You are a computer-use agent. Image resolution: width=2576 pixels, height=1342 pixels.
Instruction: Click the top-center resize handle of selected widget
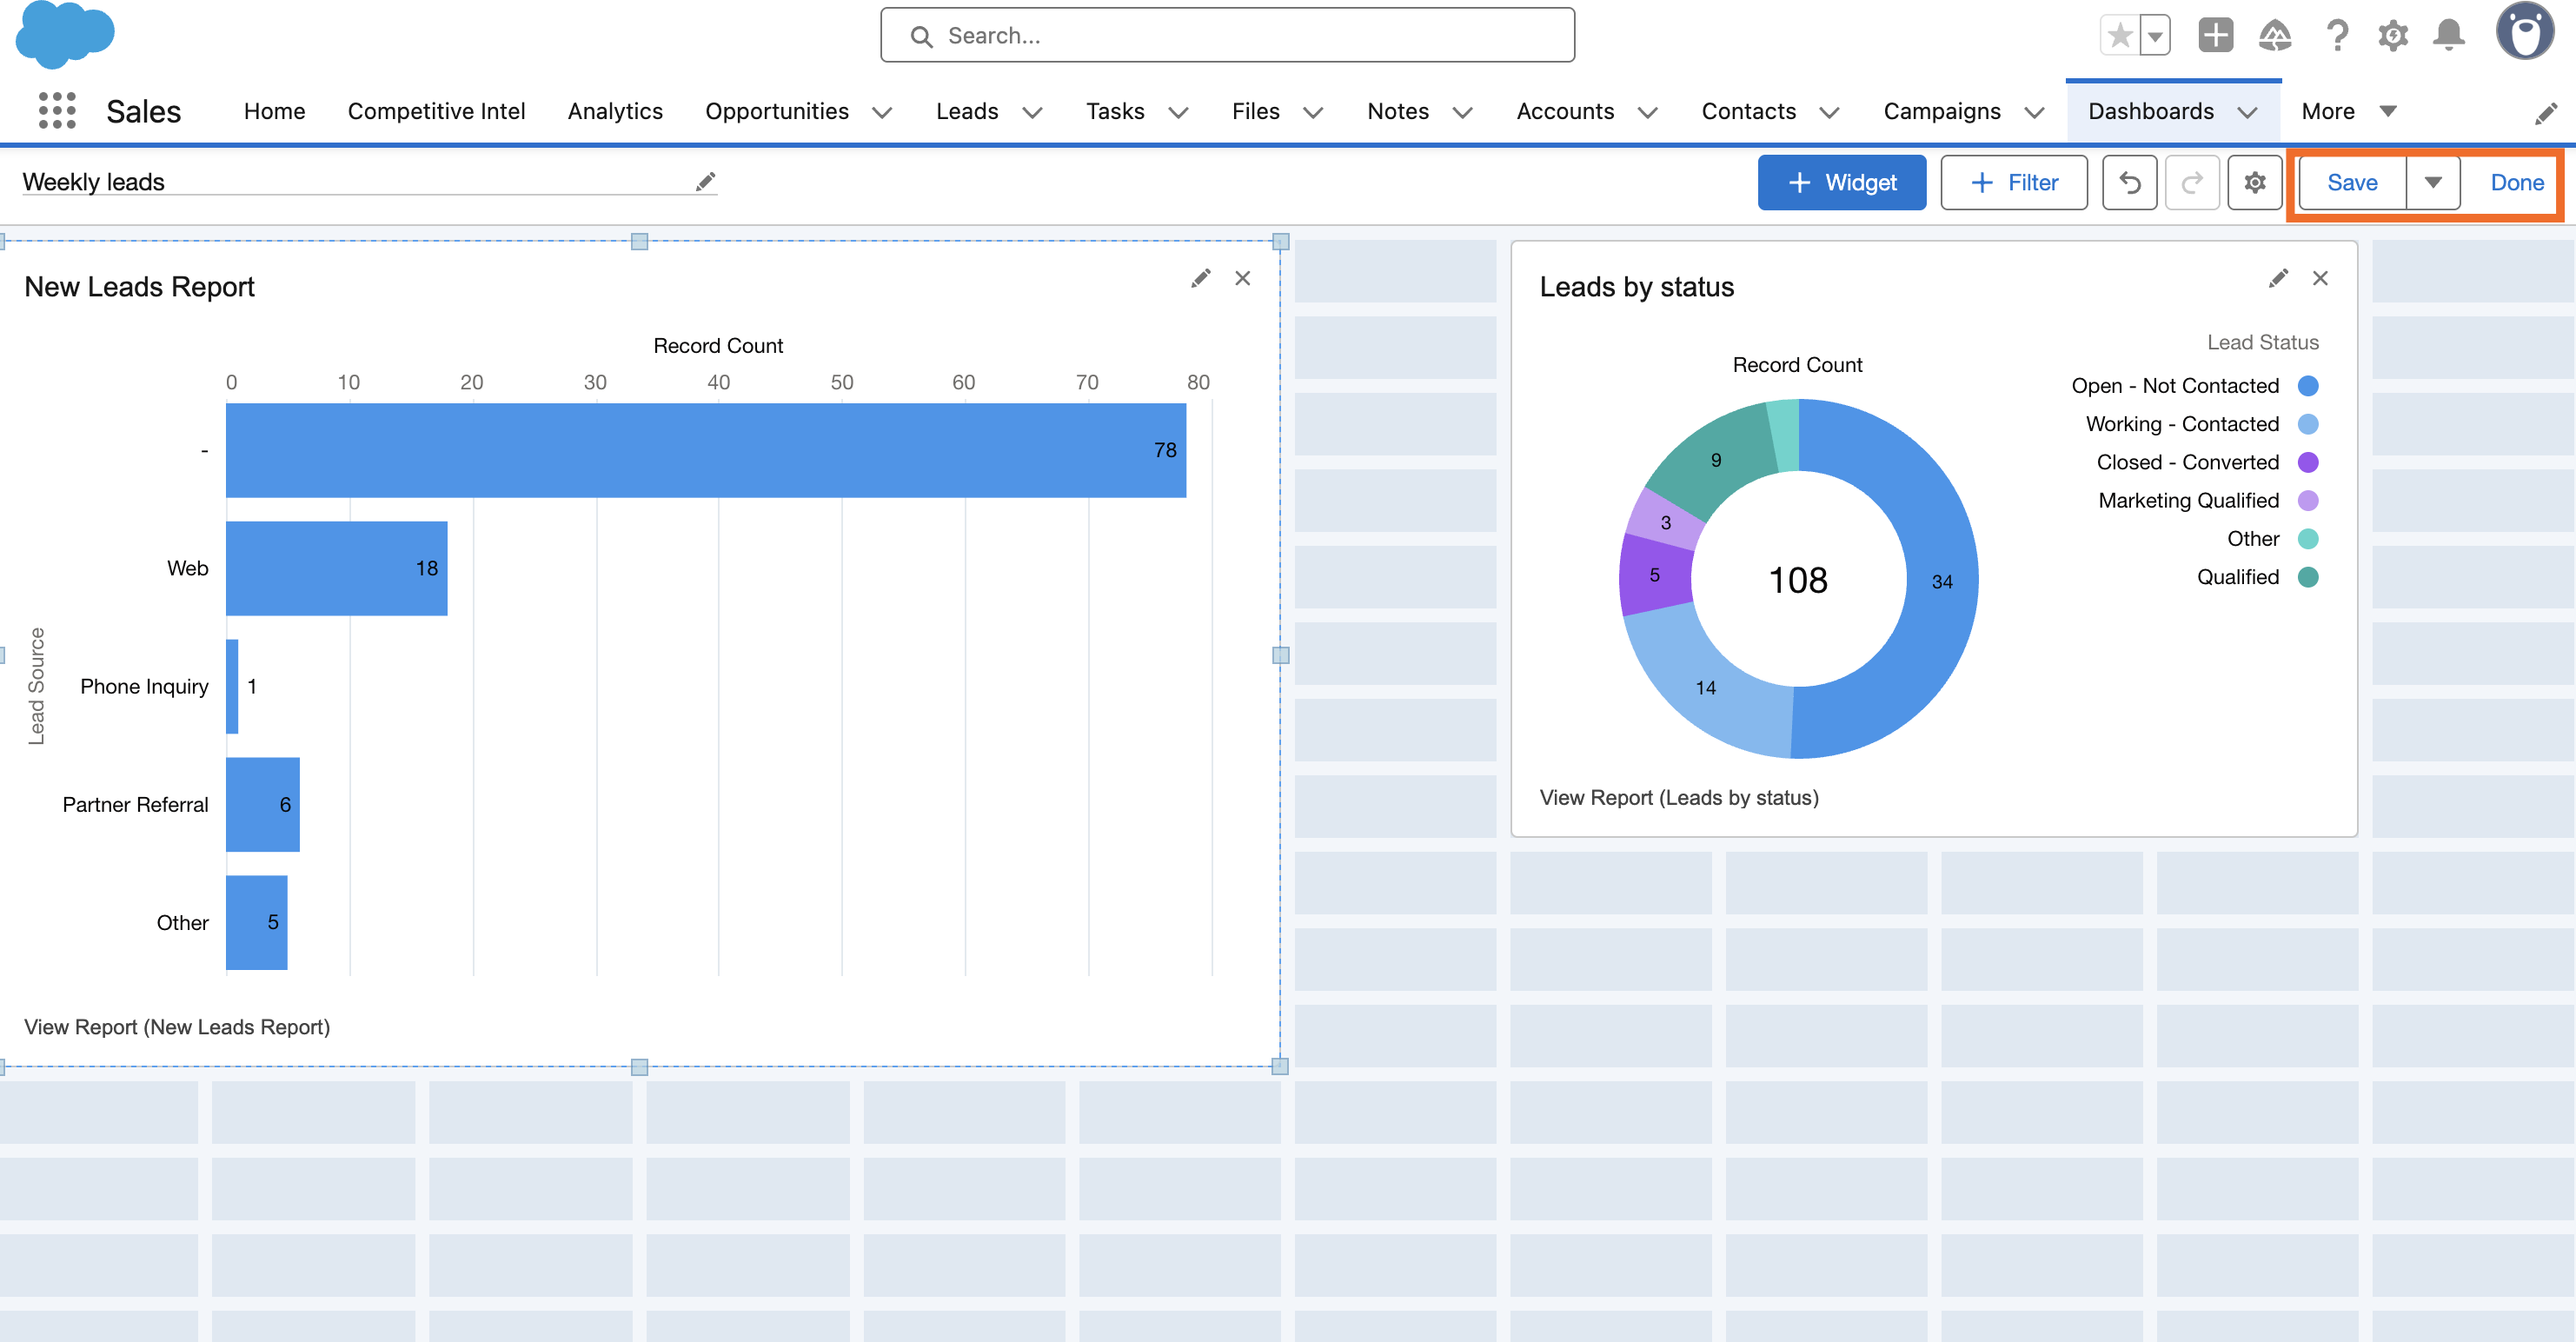click(639, 241)
